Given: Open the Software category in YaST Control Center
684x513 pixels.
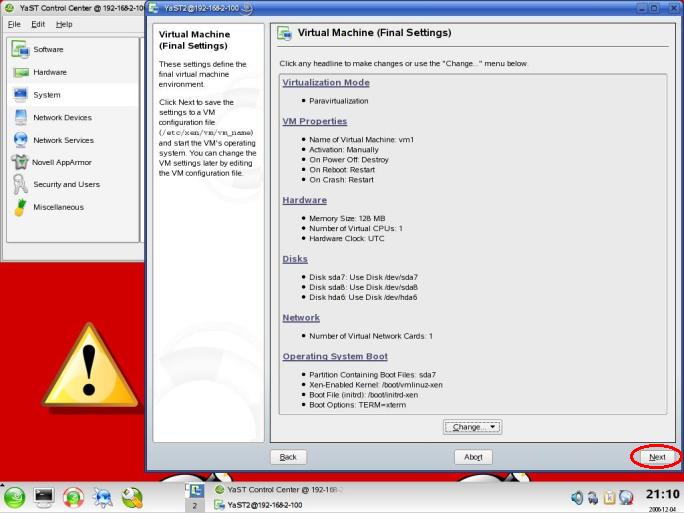Looking at the screenshot, I should point(73,49).
